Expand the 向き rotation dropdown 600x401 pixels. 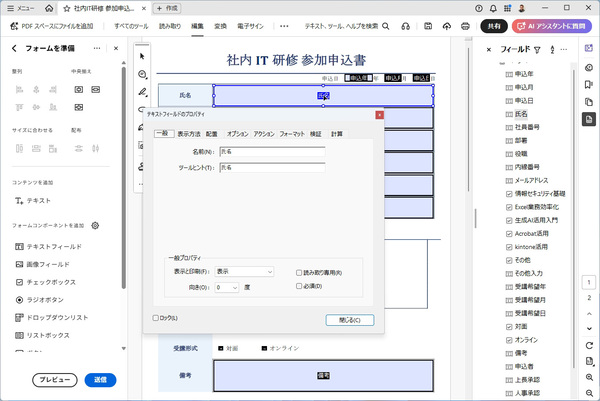(x=227, y=287)
